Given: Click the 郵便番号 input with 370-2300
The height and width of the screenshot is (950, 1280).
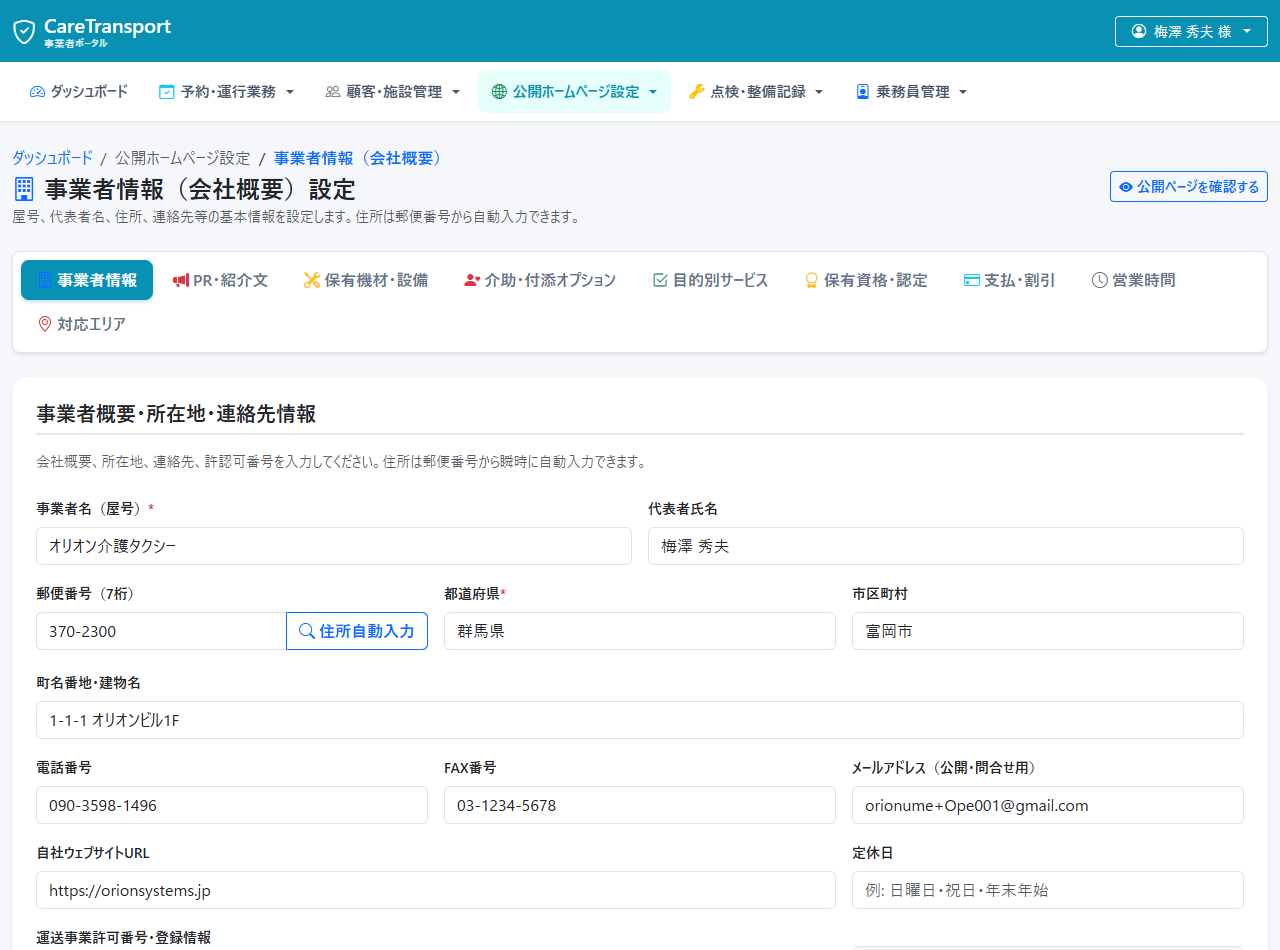Looking at the screenshot, I should pyautogui.click(x=161, y=631).
